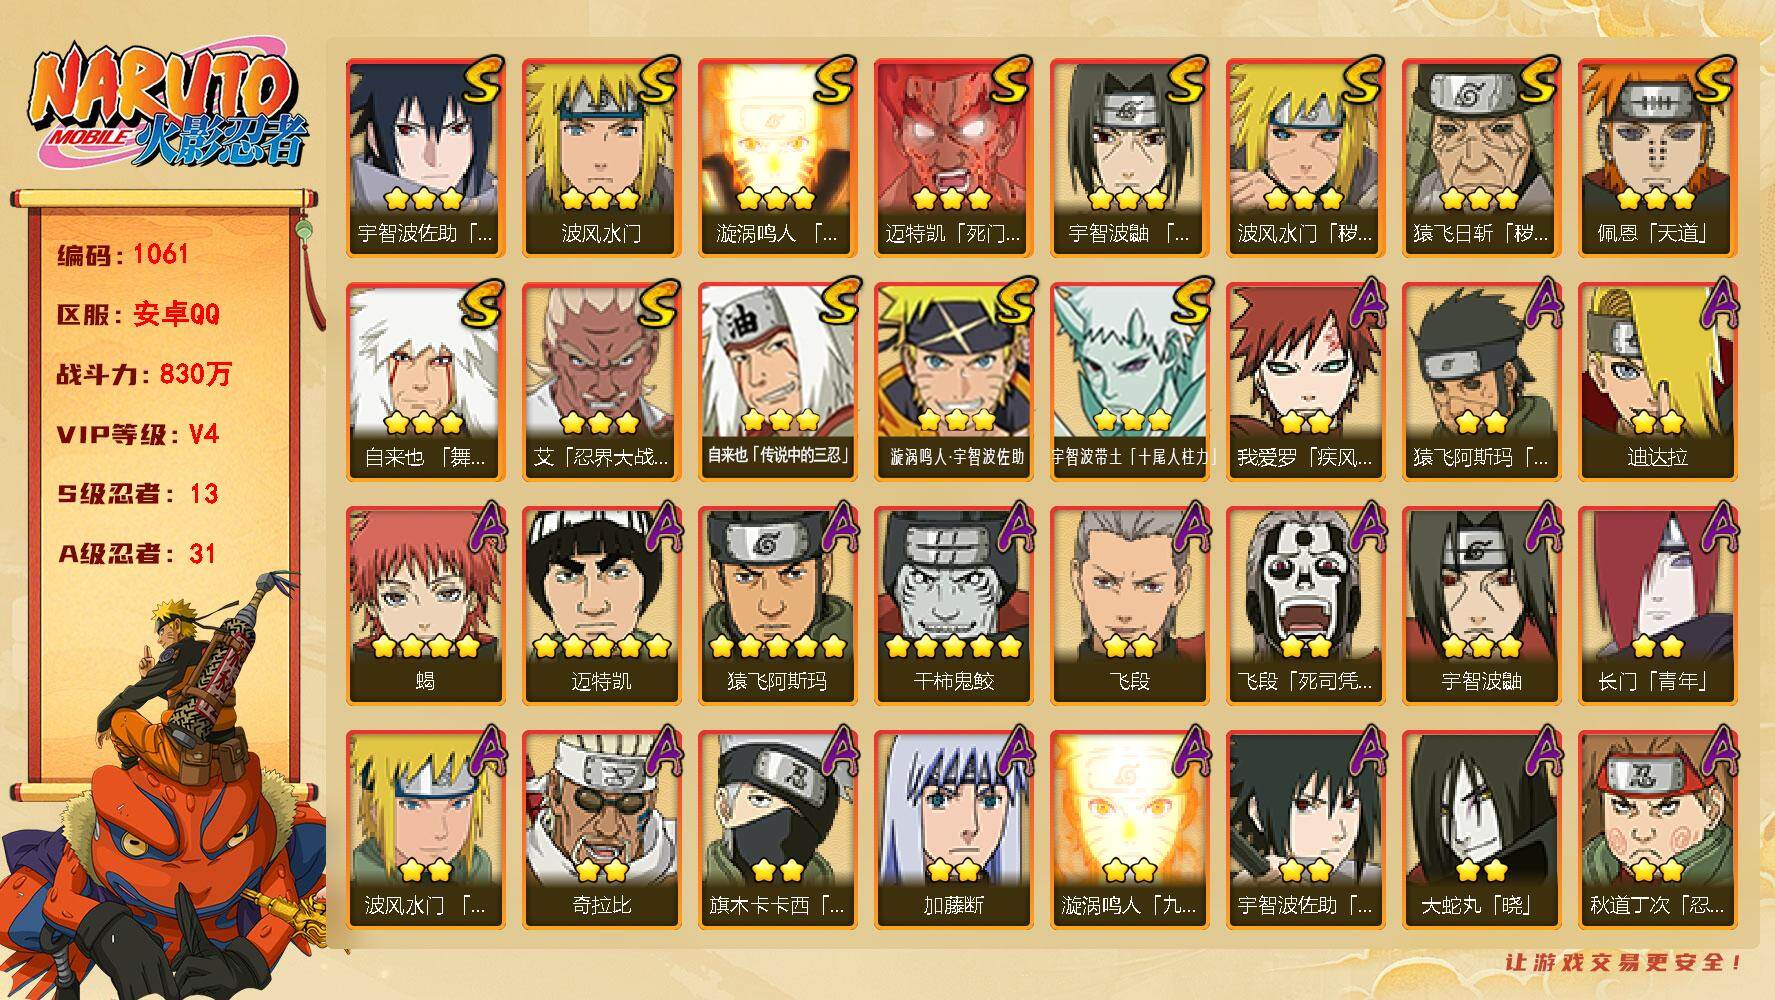This screenshot has width=1775, height=1000.
Task: Select the 宇智波鼬 A-rank card
Action: click(x=1481, y=606)
